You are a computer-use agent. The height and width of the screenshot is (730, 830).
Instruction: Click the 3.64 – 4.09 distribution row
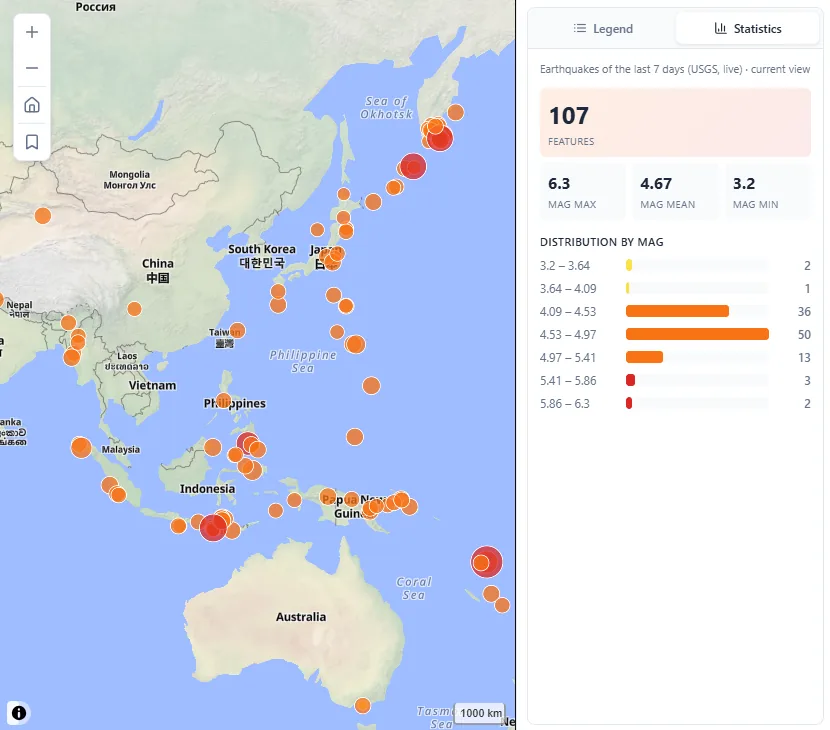tap(675, 289)
